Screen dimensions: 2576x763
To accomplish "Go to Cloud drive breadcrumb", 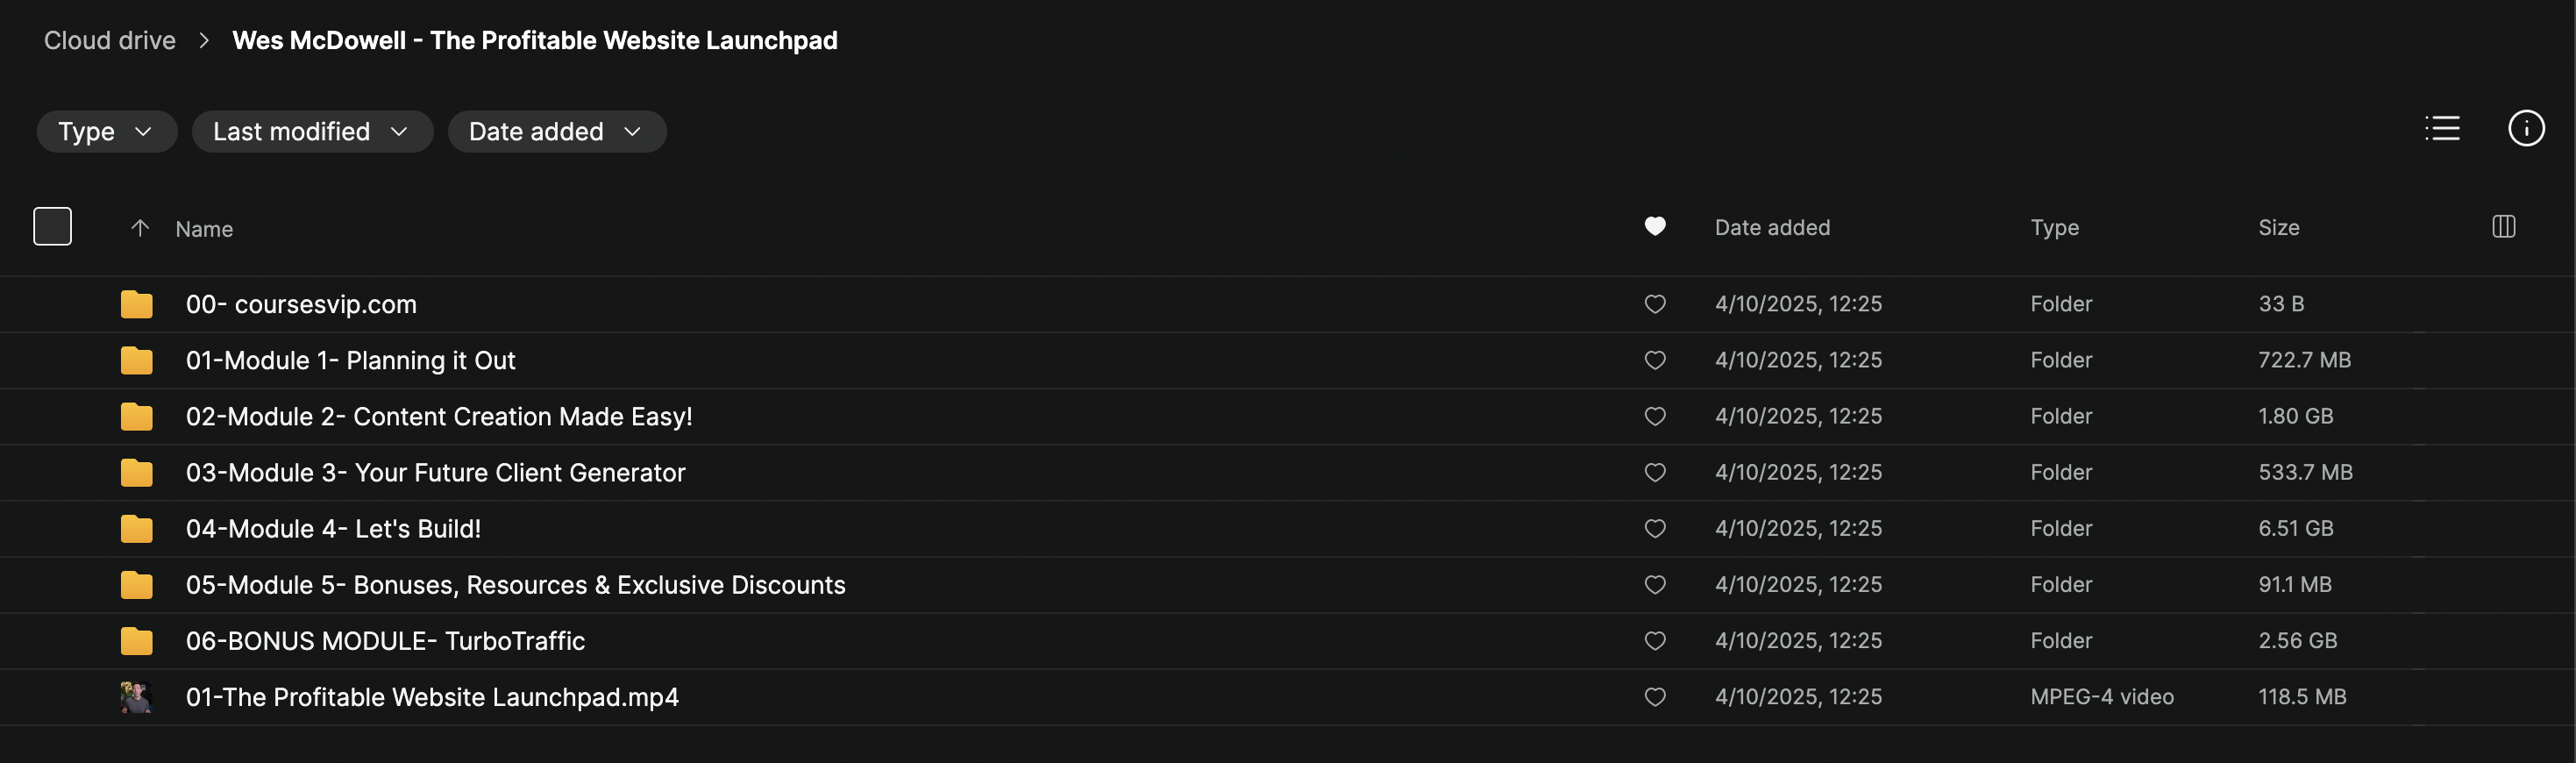I will point(110,41).
